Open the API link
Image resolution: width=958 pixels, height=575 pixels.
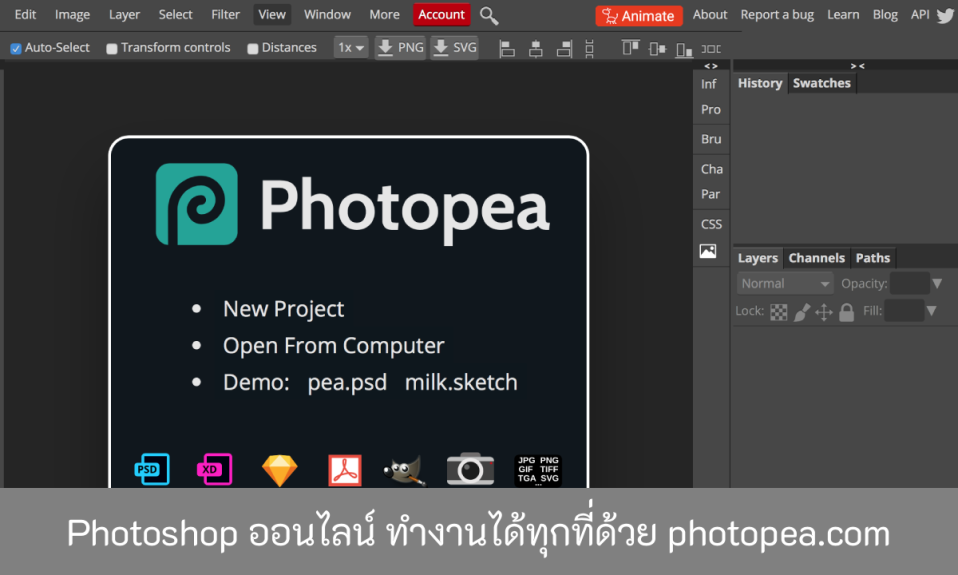[x=920, y=15]
